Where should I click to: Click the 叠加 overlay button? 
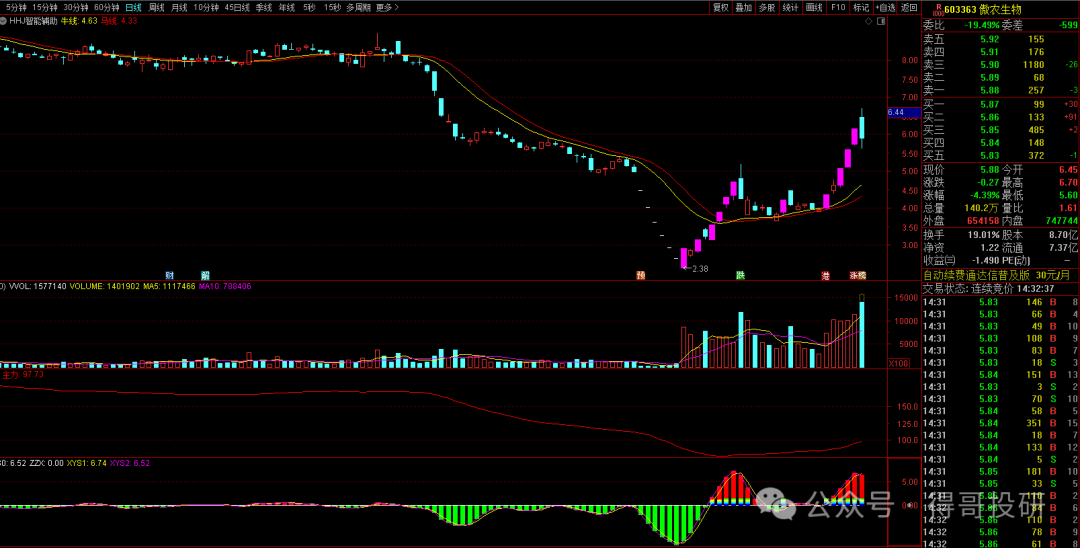[x=744, y=8]
